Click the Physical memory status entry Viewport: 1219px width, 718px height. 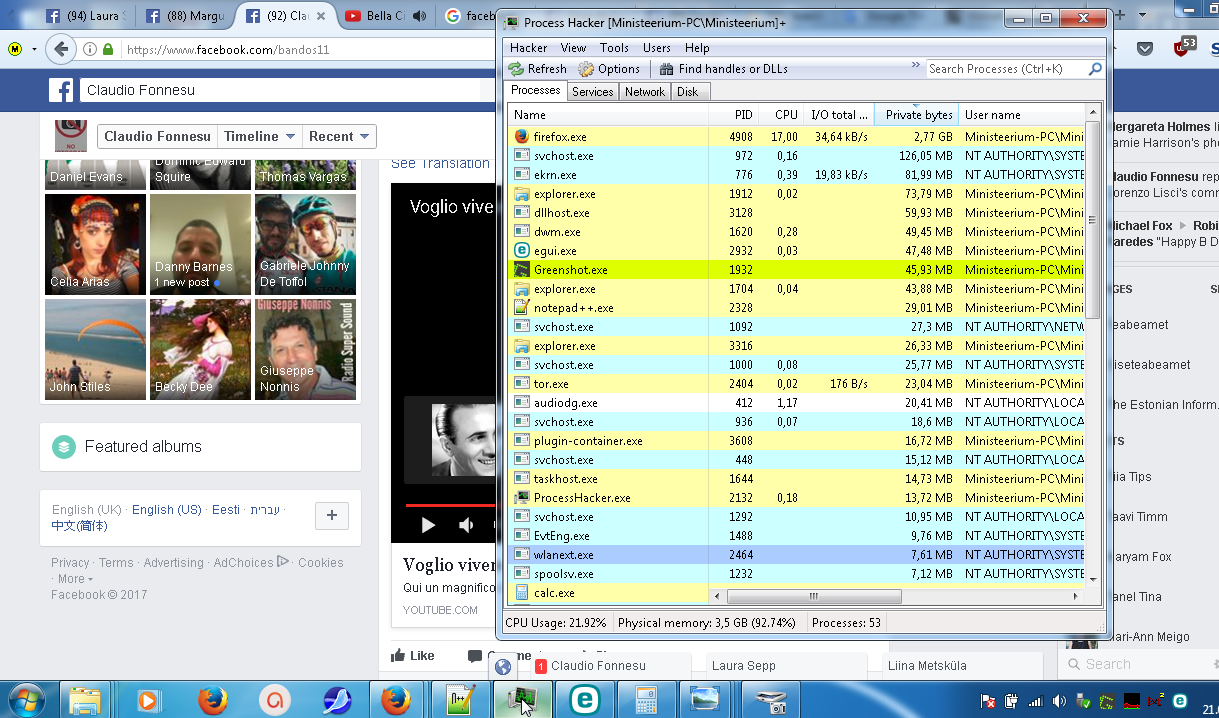(x=707, y=623)
